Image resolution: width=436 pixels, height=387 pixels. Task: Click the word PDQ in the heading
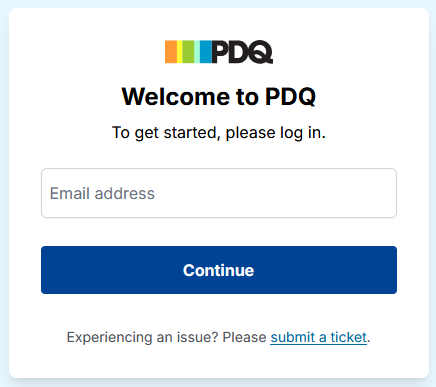pyautogui.click(x=290, y=97)
